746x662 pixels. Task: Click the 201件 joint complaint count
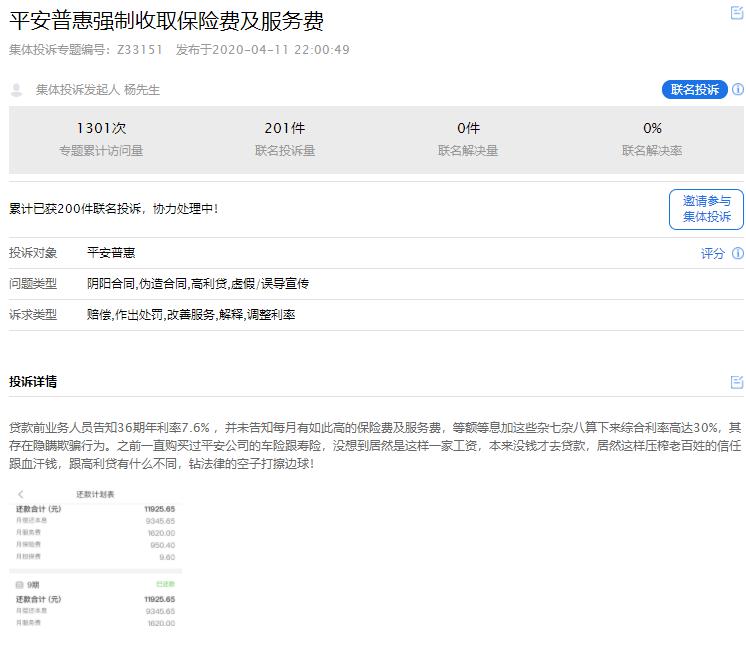pyautogui.click(x=285, y=128)
